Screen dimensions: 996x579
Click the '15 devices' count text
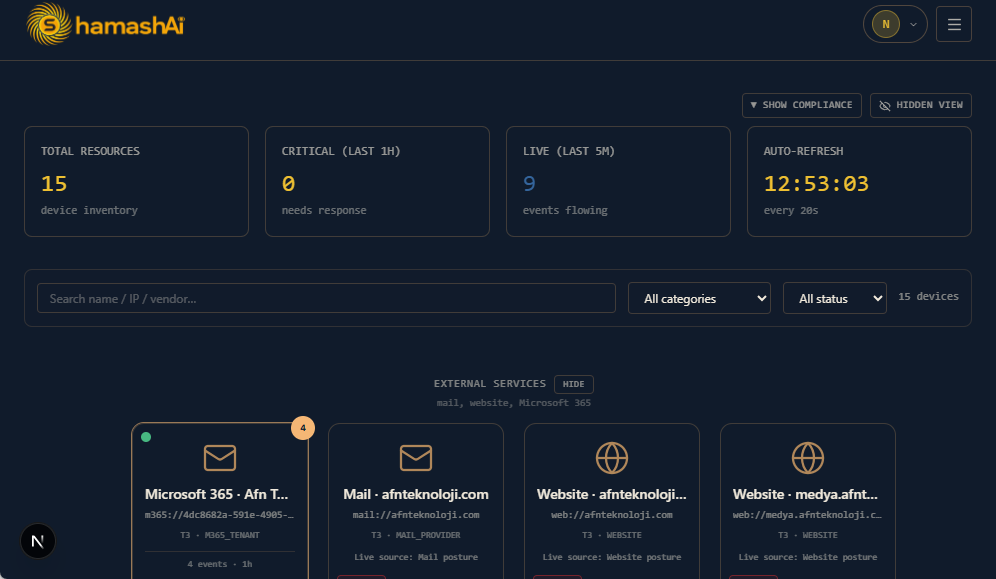pos(928,296)
